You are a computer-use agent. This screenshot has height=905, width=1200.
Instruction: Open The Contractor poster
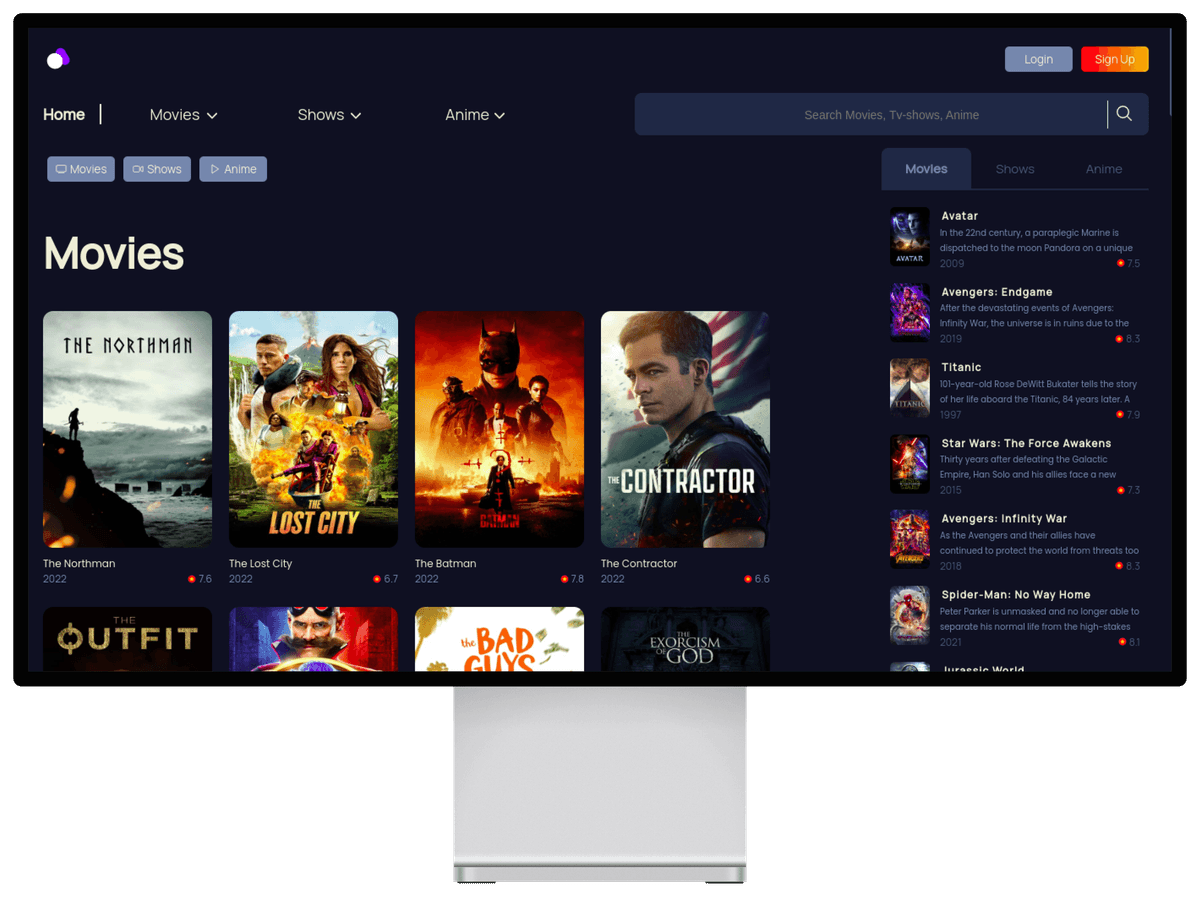pos(685,429)
